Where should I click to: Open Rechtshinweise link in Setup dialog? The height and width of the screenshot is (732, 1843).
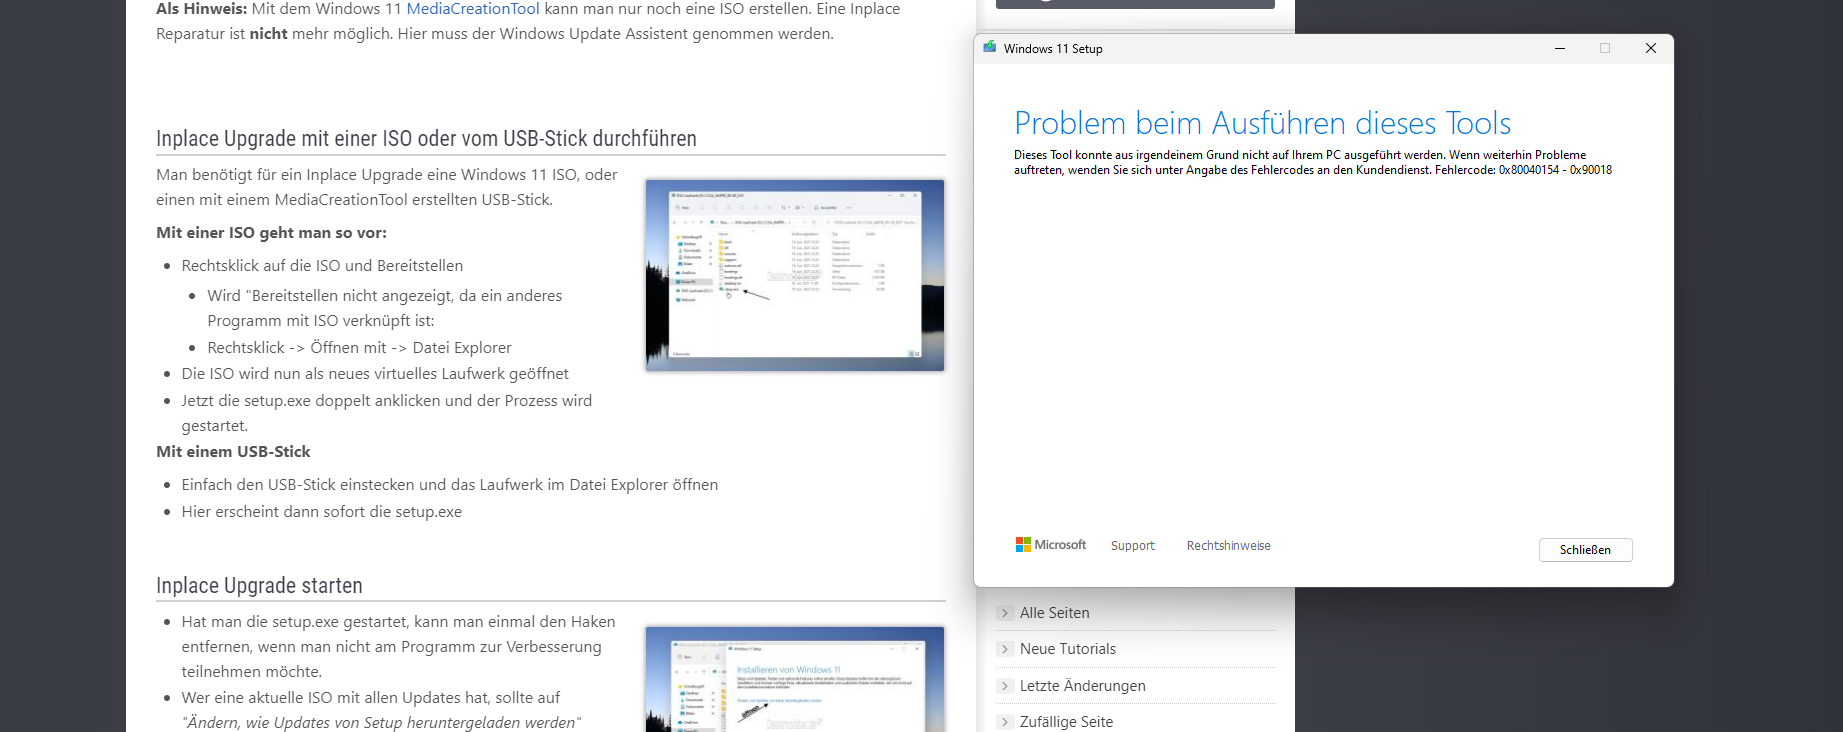point(1228,546)
